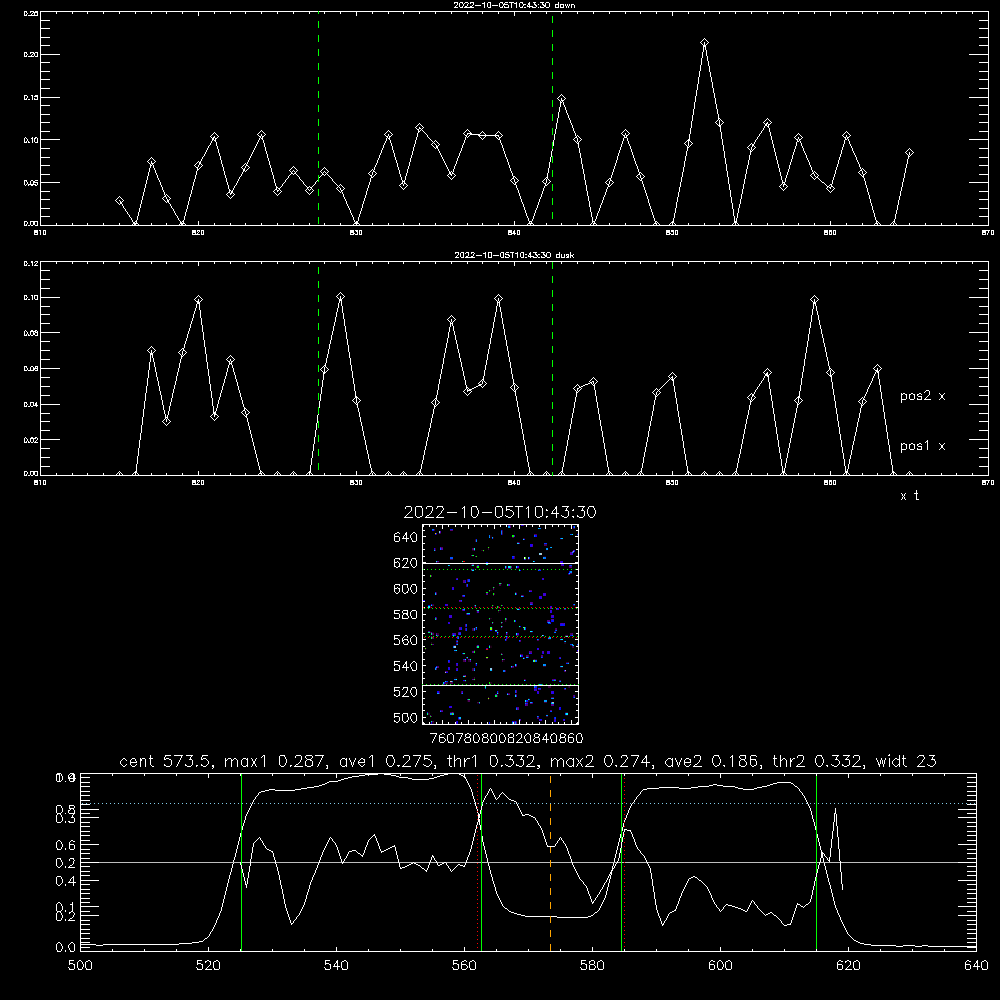Click y-axis label 620 beside detector image
This screenshot has width=1000, height=1000.
point(406,563)
